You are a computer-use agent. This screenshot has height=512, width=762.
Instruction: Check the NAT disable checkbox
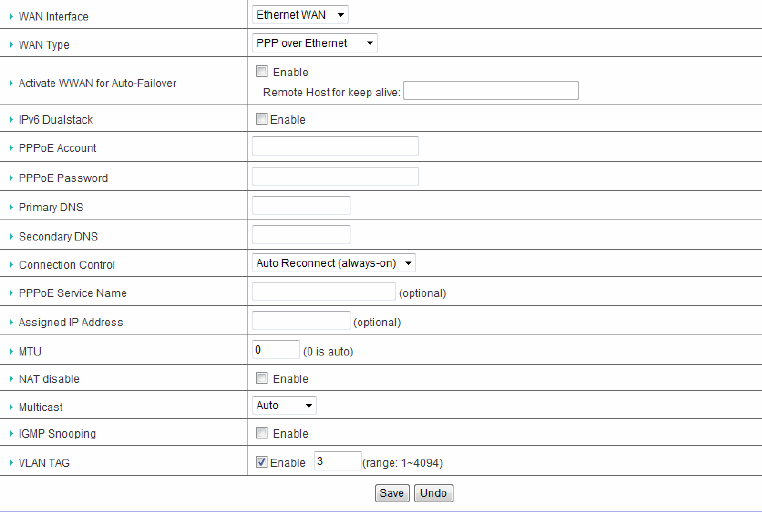tap(262, 379)
